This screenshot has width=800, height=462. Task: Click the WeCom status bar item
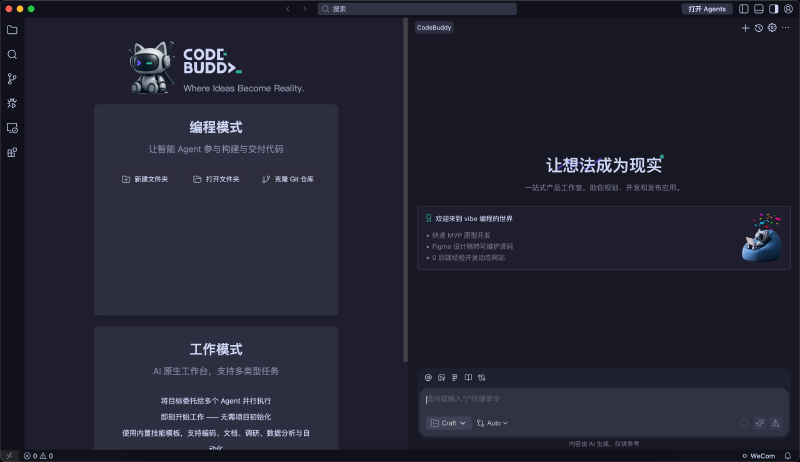(759, 456)
